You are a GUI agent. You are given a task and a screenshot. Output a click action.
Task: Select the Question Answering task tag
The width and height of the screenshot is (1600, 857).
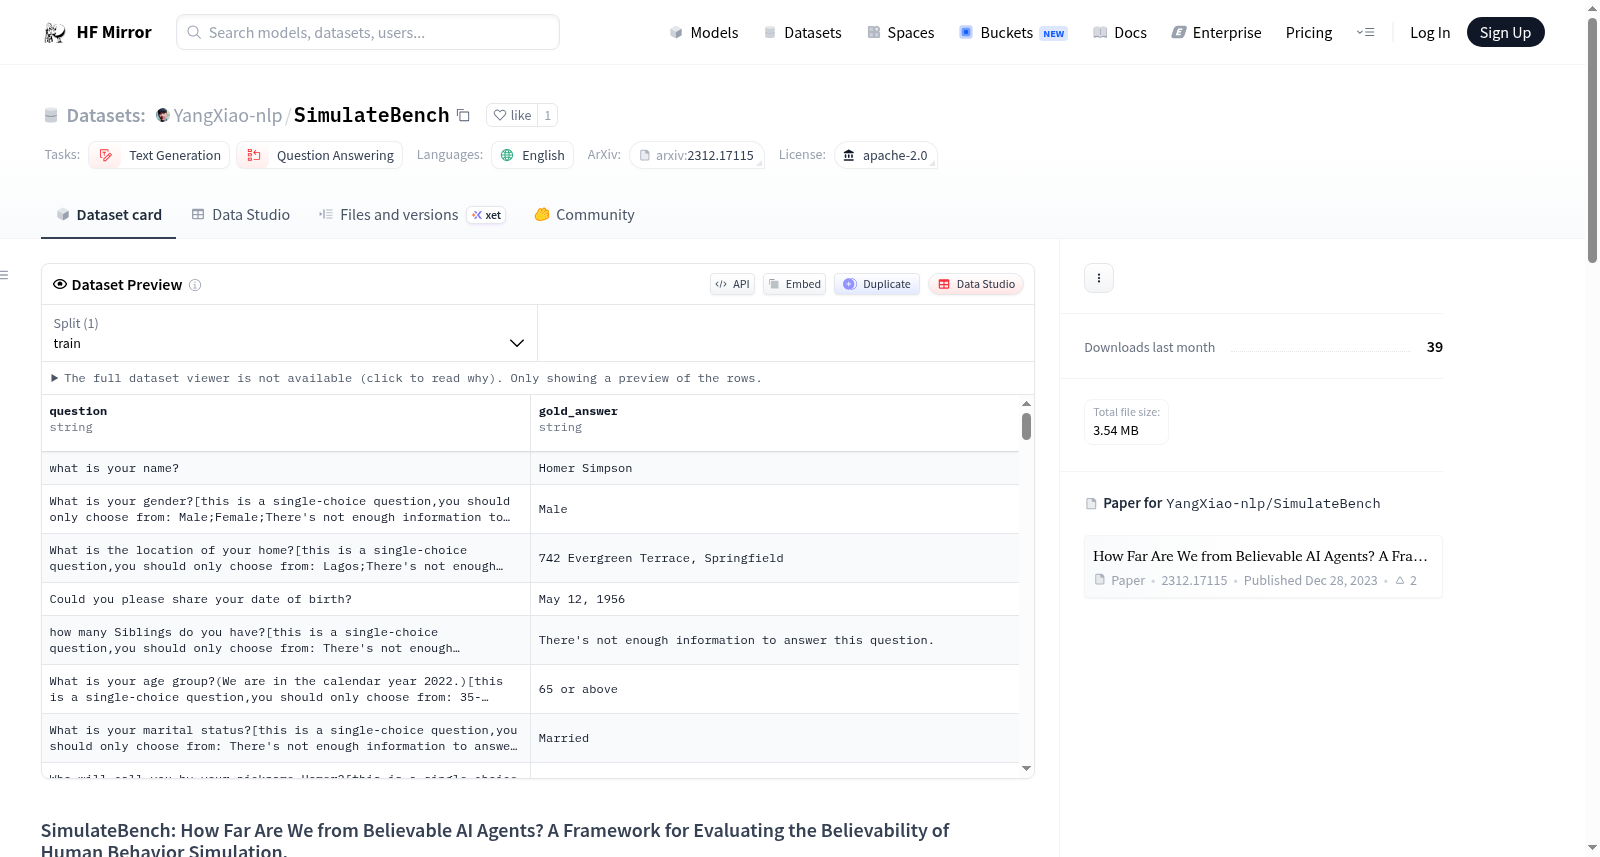click(x=320, y=155)
